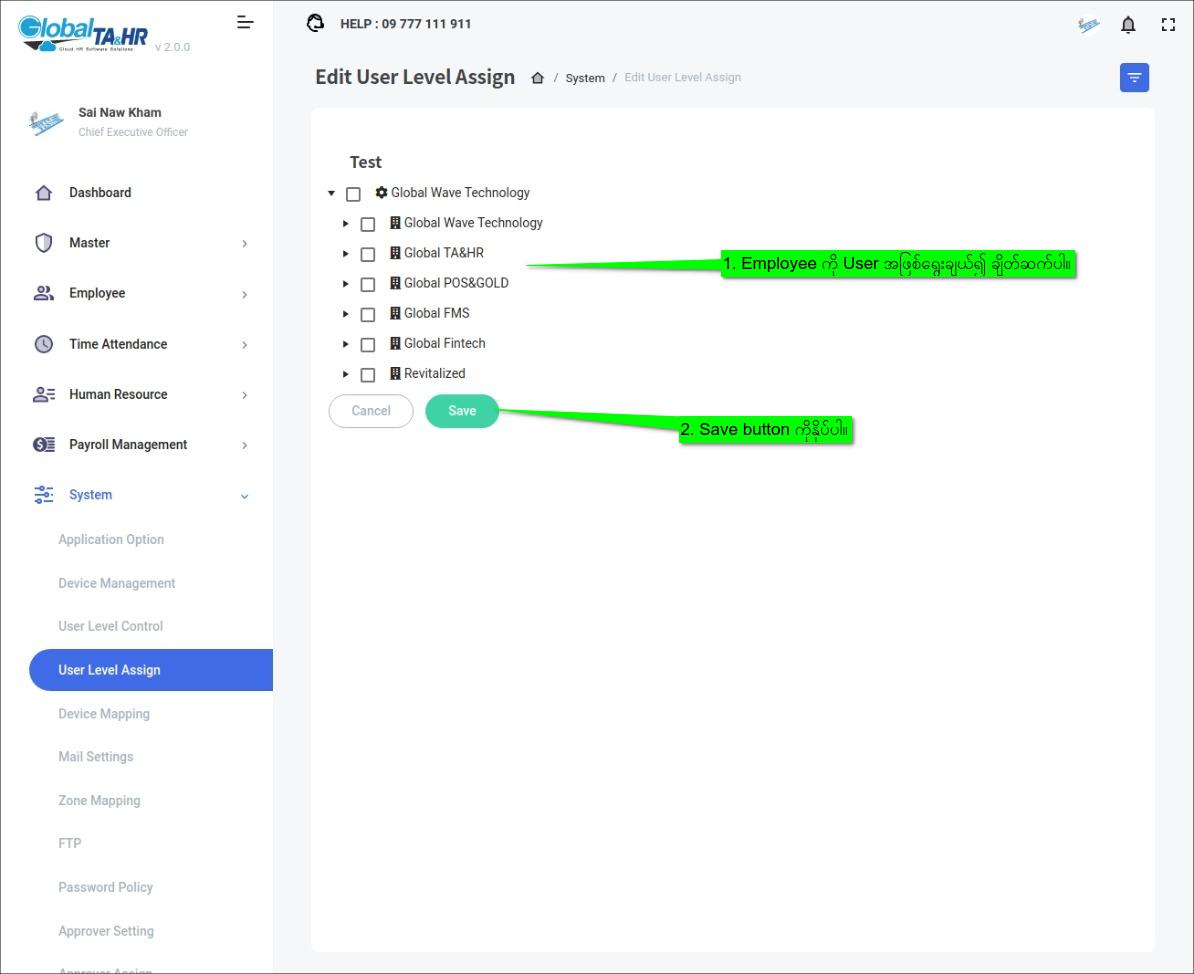Expand the Global POS&GOLD tree node

[346, 284]
